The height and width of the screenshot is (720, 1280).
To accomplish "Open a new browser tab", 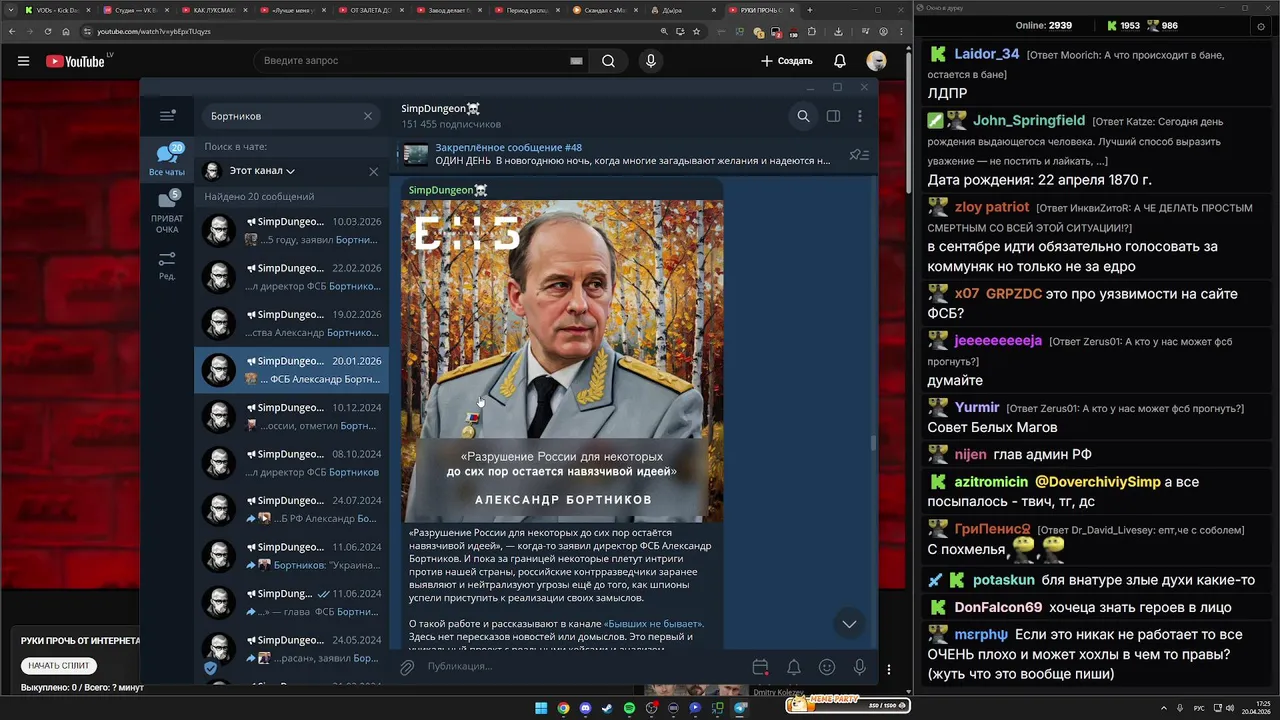I will pos(810,10).
